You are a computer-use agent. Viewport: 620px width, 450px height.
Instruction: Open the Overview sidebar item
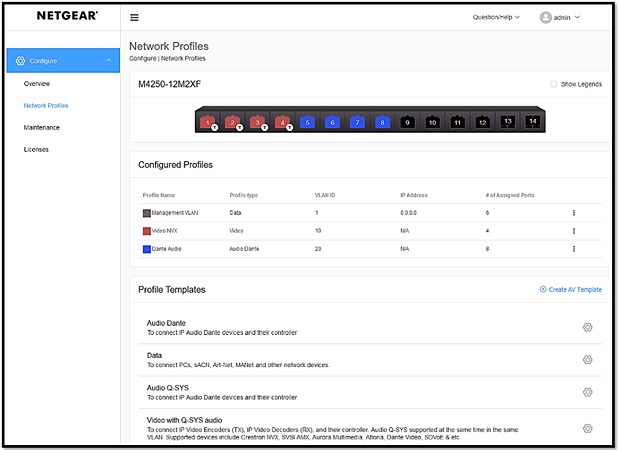tap(37, 83)
